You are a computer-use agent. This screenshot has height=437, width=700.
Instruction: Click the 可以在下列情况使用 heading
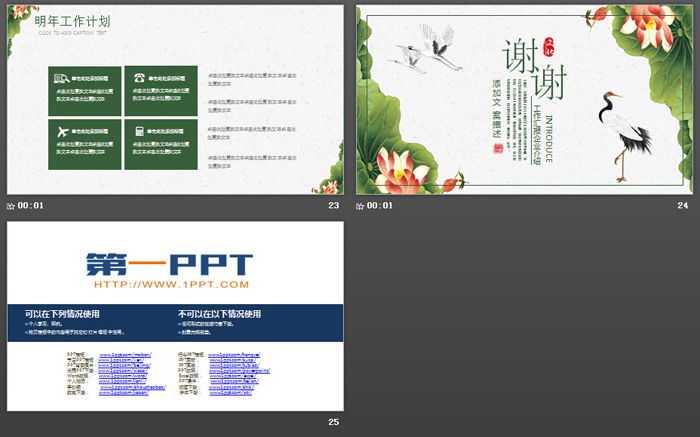point(62,314)
